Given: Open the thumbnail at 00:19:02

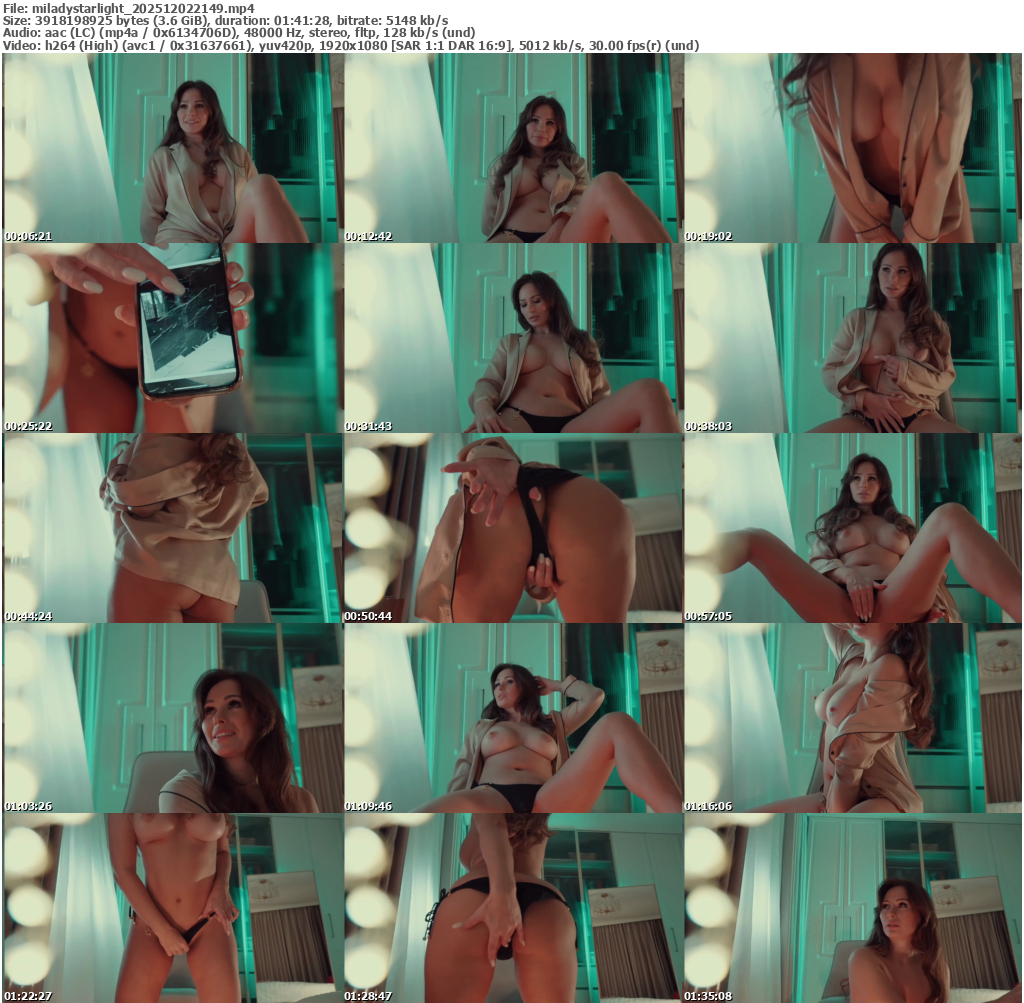Looking at the screenshot, I should [852, 148].
